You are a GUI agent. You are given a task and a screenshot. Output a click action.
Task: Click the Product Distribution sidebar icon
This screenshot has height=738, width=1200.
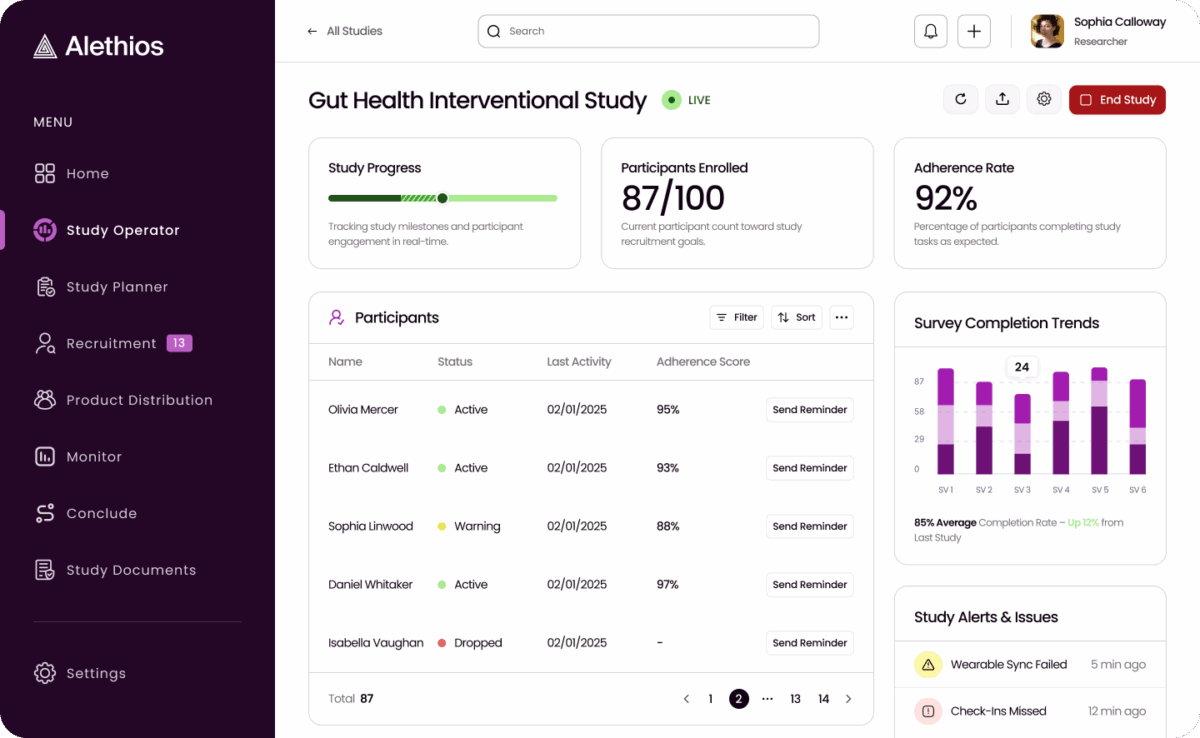point(45,400)
